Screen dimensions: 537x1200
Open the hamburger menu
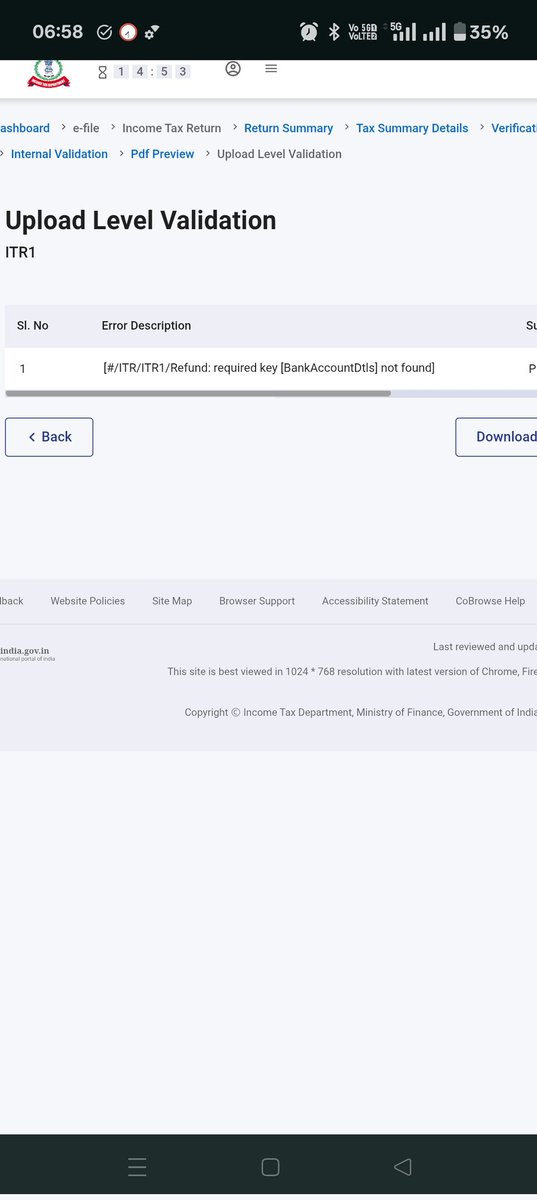click(270, 69)
